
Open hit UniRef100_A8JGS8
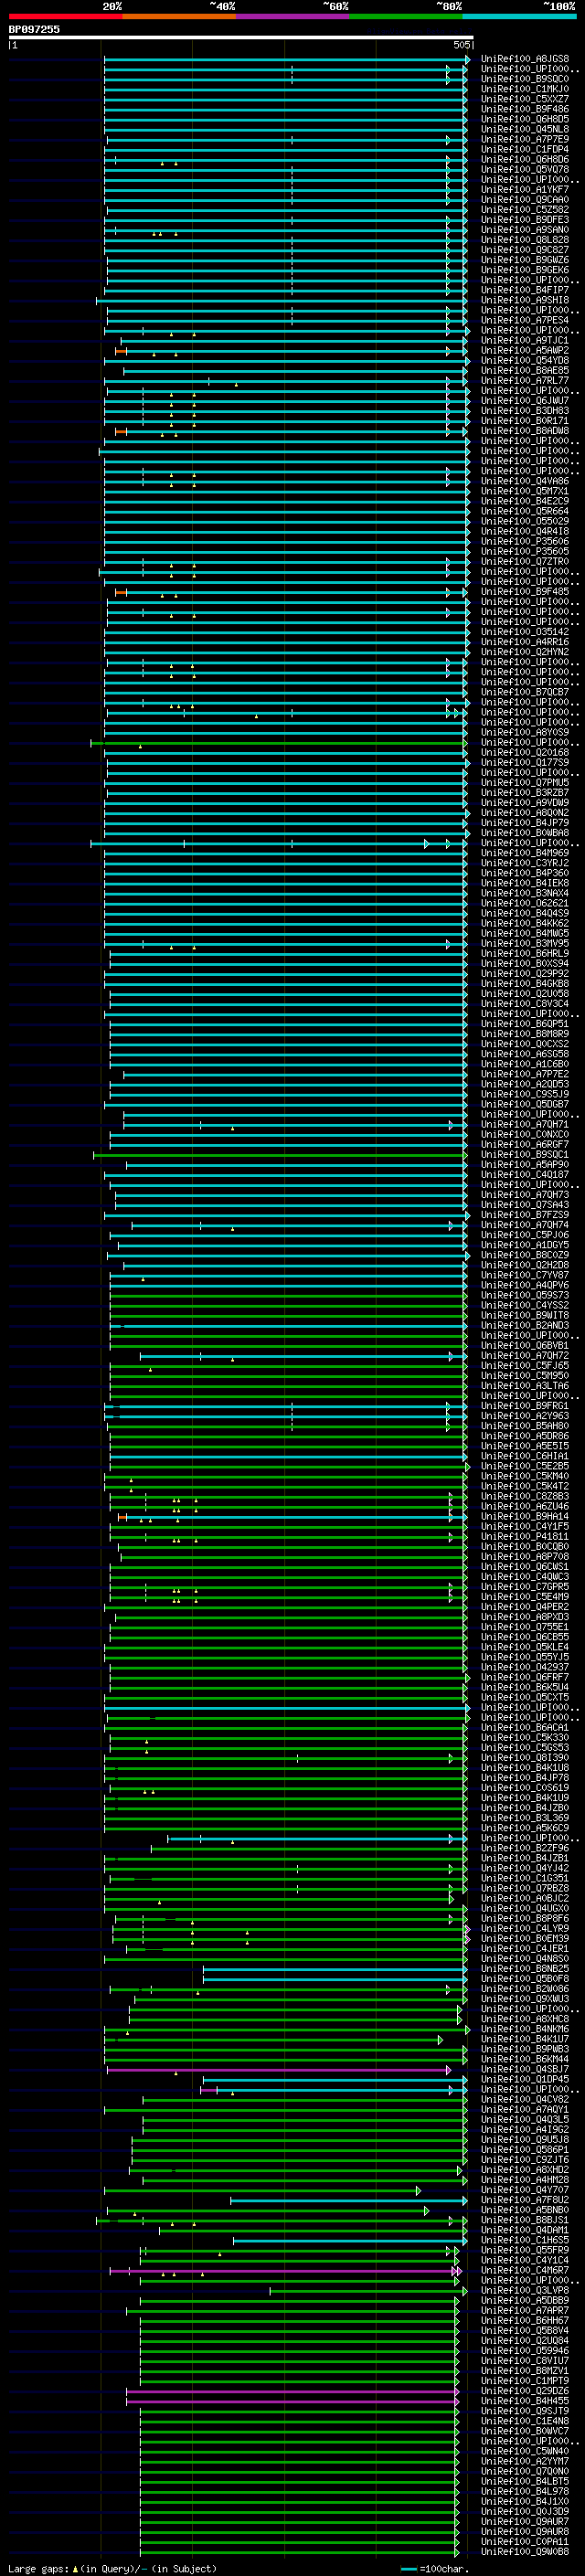tap(525, 59)
